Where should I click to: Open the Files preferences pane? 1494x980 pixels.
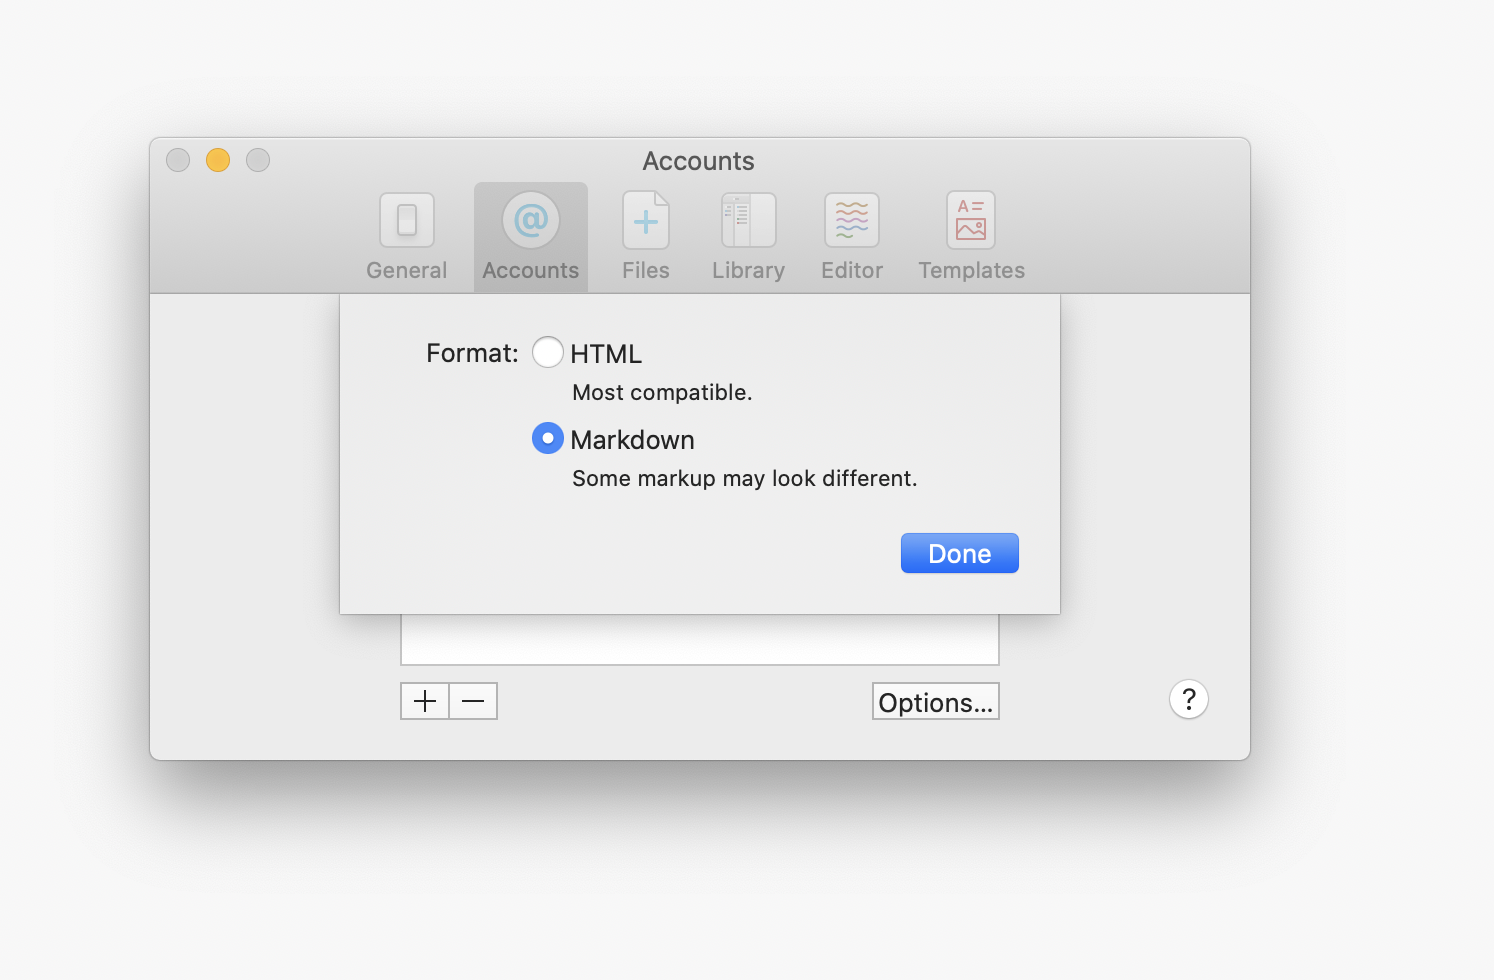coord(645,237)
